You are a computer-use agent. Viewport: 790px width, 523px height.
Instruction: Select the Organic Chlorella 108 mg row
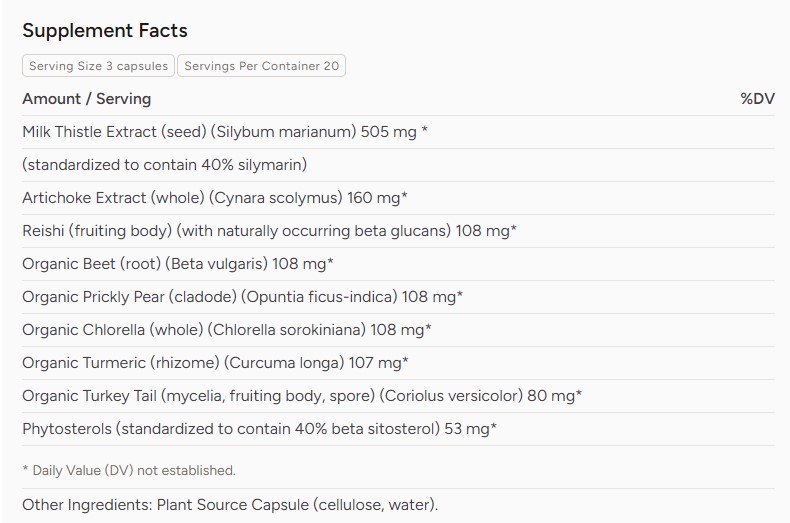pyautogui.click(x=398, y=330)
